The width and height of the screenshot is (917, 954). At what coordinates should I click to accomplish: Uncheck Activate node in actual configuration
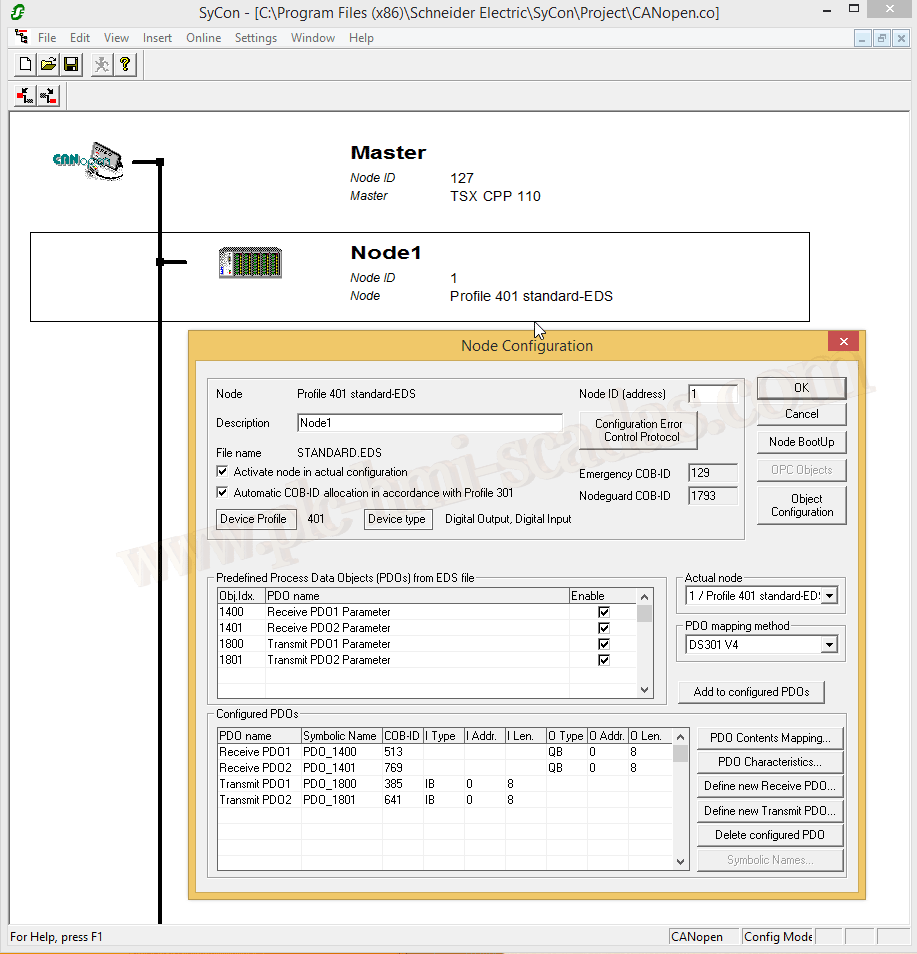[223, 472]
